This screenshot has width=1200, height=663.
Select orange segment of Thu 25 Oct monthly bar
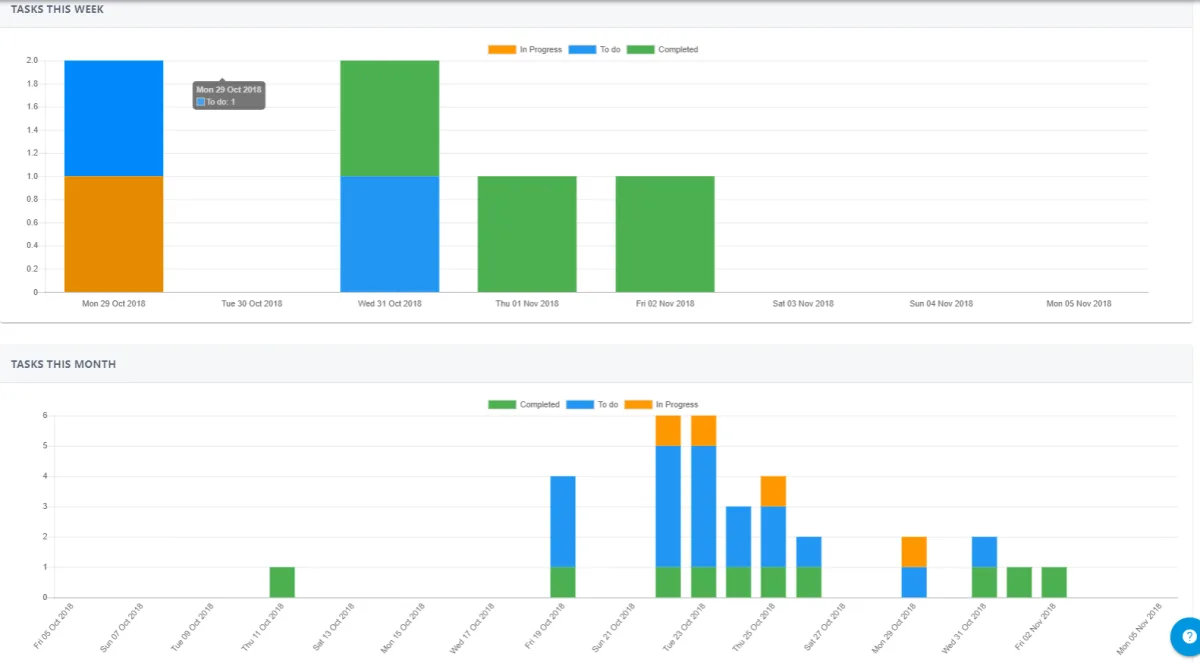pos(774,491)
